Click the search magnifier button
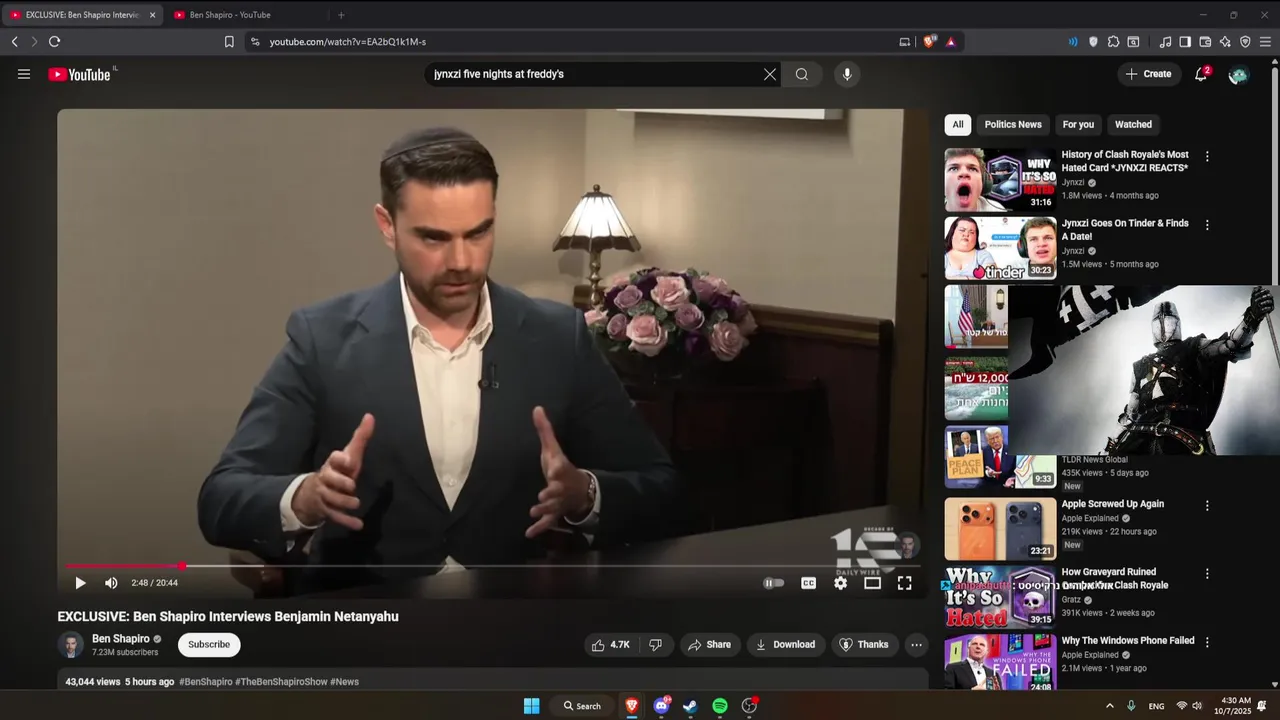This screenshot has height=720, width=1280. (x=802, y=74)
